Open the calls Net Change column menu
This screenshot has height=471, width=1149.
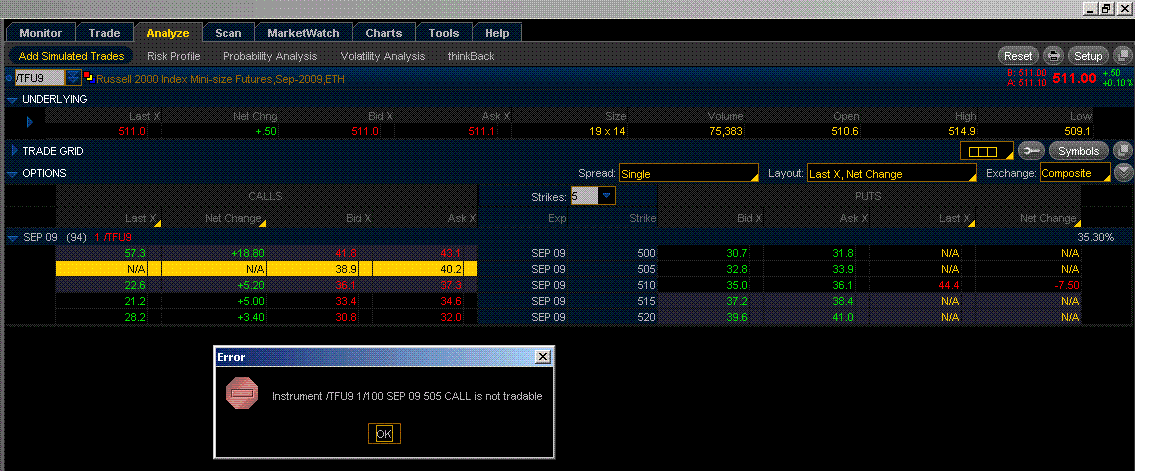tap(263, 223)
